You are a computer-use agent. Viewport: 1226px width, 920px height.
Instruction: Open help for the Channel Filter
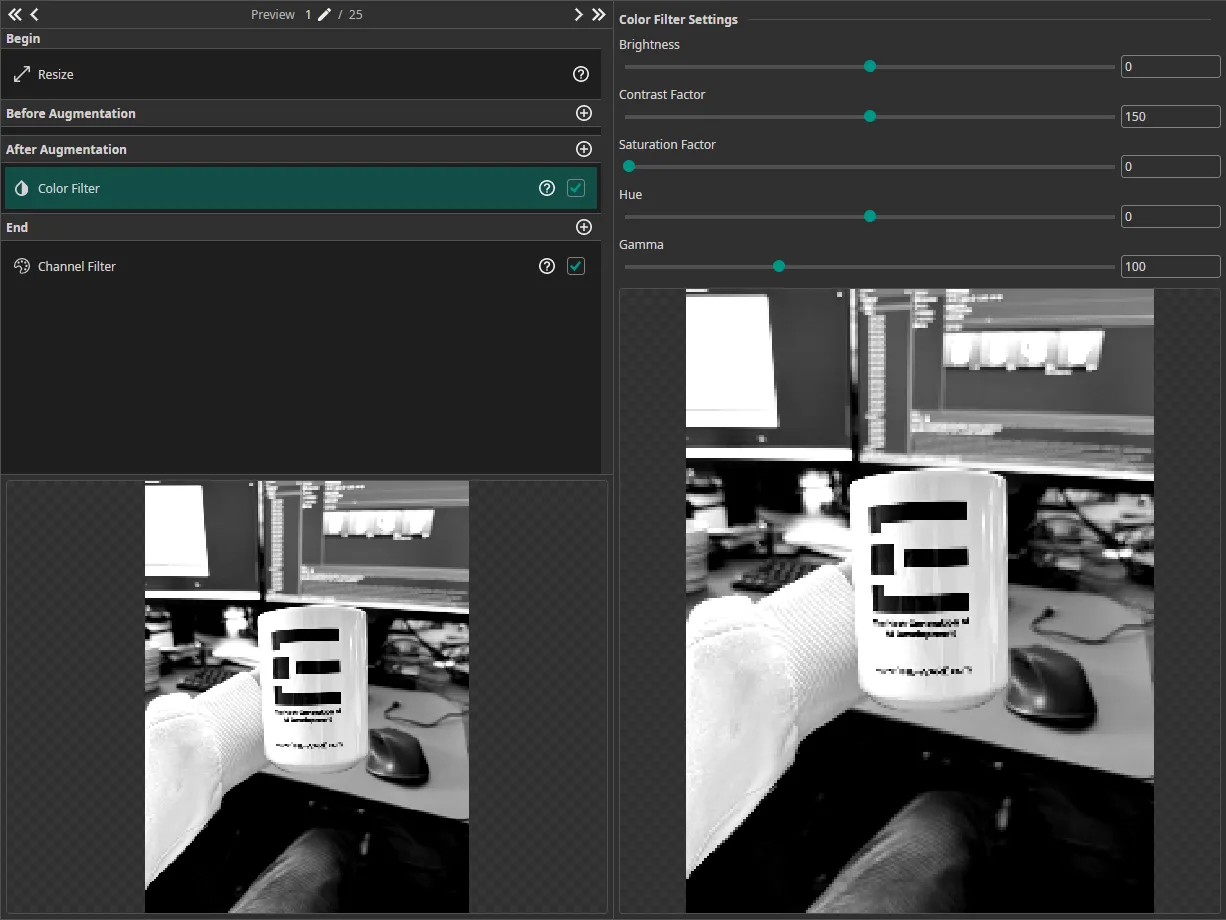546,265
